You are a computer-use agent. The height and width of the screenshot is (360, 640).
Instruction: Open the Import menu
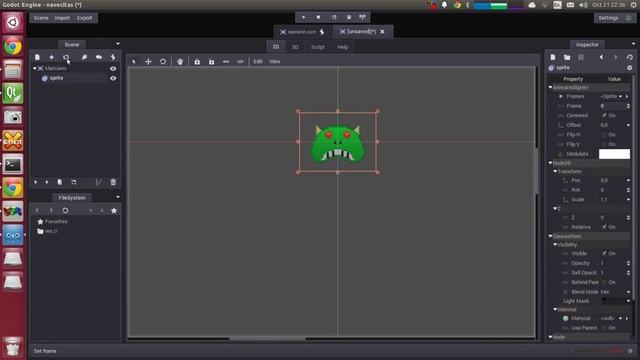pos(62,18)
